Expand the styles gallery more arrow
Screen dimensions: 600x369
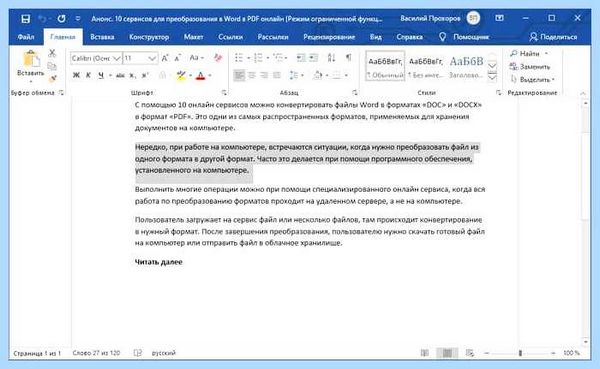[492, 77]
